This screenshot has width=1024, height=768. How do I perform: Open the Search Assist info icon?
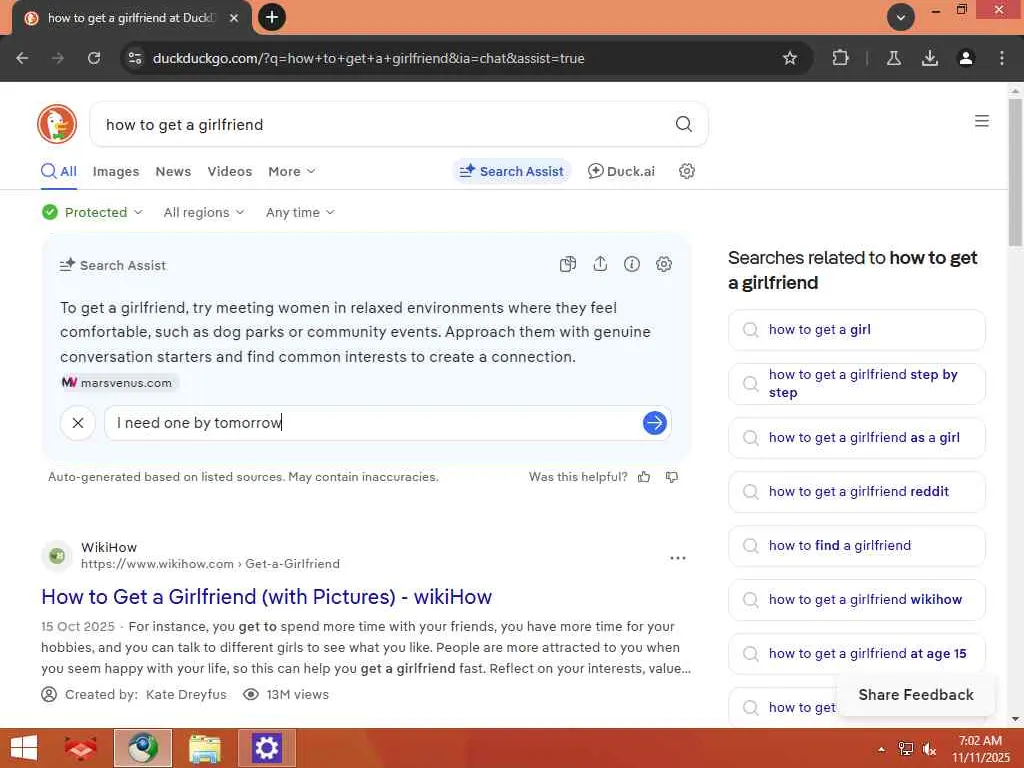pyautogui.click(x=632, y=264)
